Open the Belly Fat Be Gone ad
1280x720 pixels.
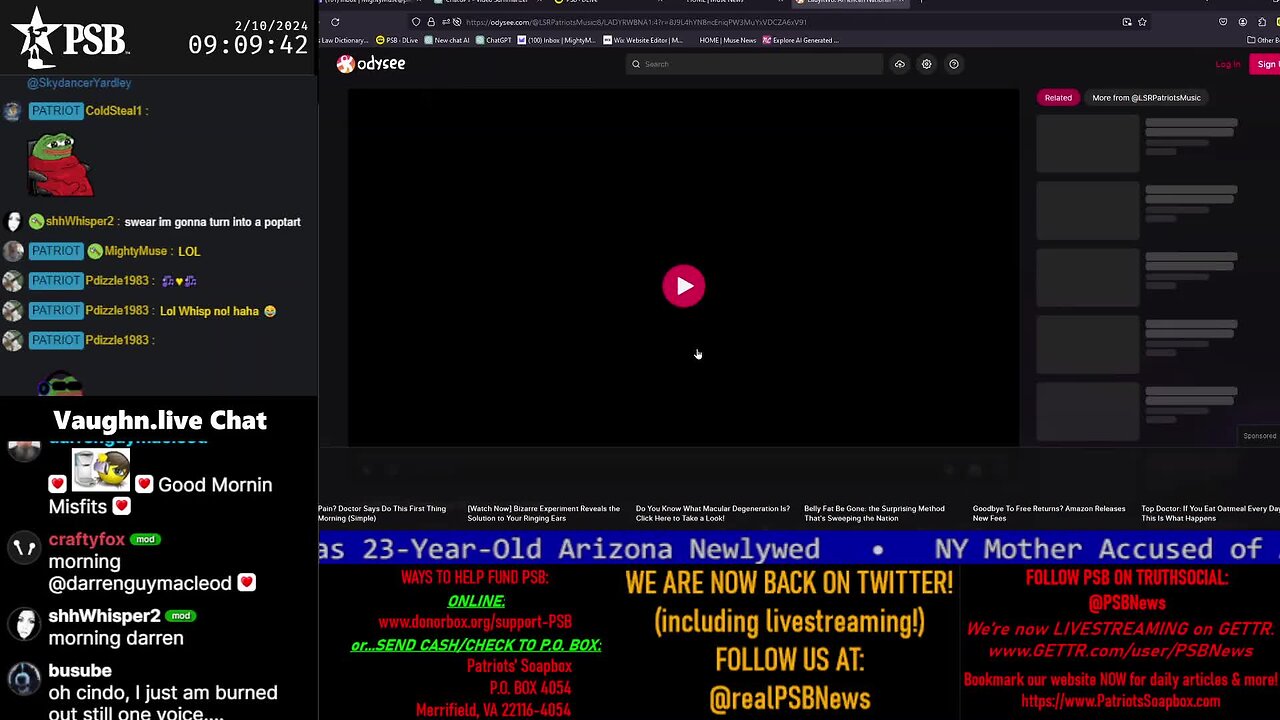coord(875,513)
